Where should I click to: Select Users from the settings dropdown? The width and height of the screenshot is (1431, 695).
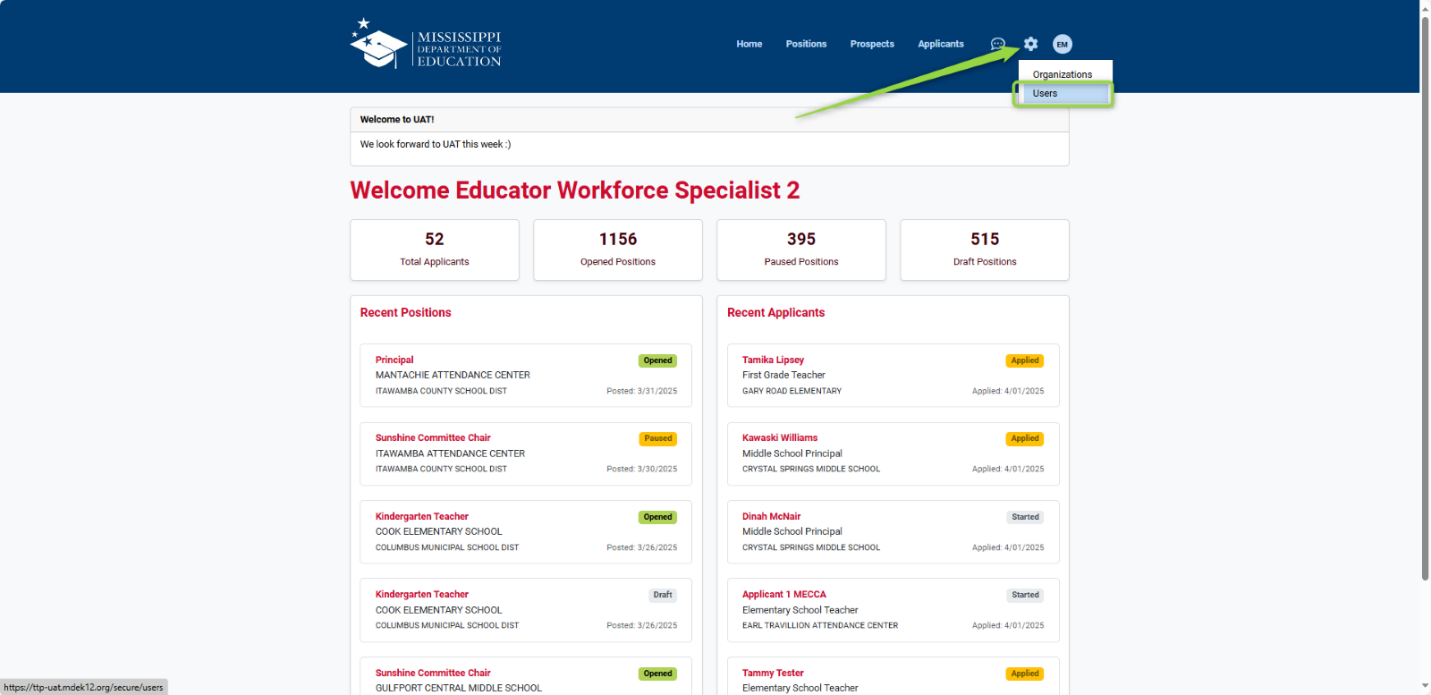(x=1045, y=94)
